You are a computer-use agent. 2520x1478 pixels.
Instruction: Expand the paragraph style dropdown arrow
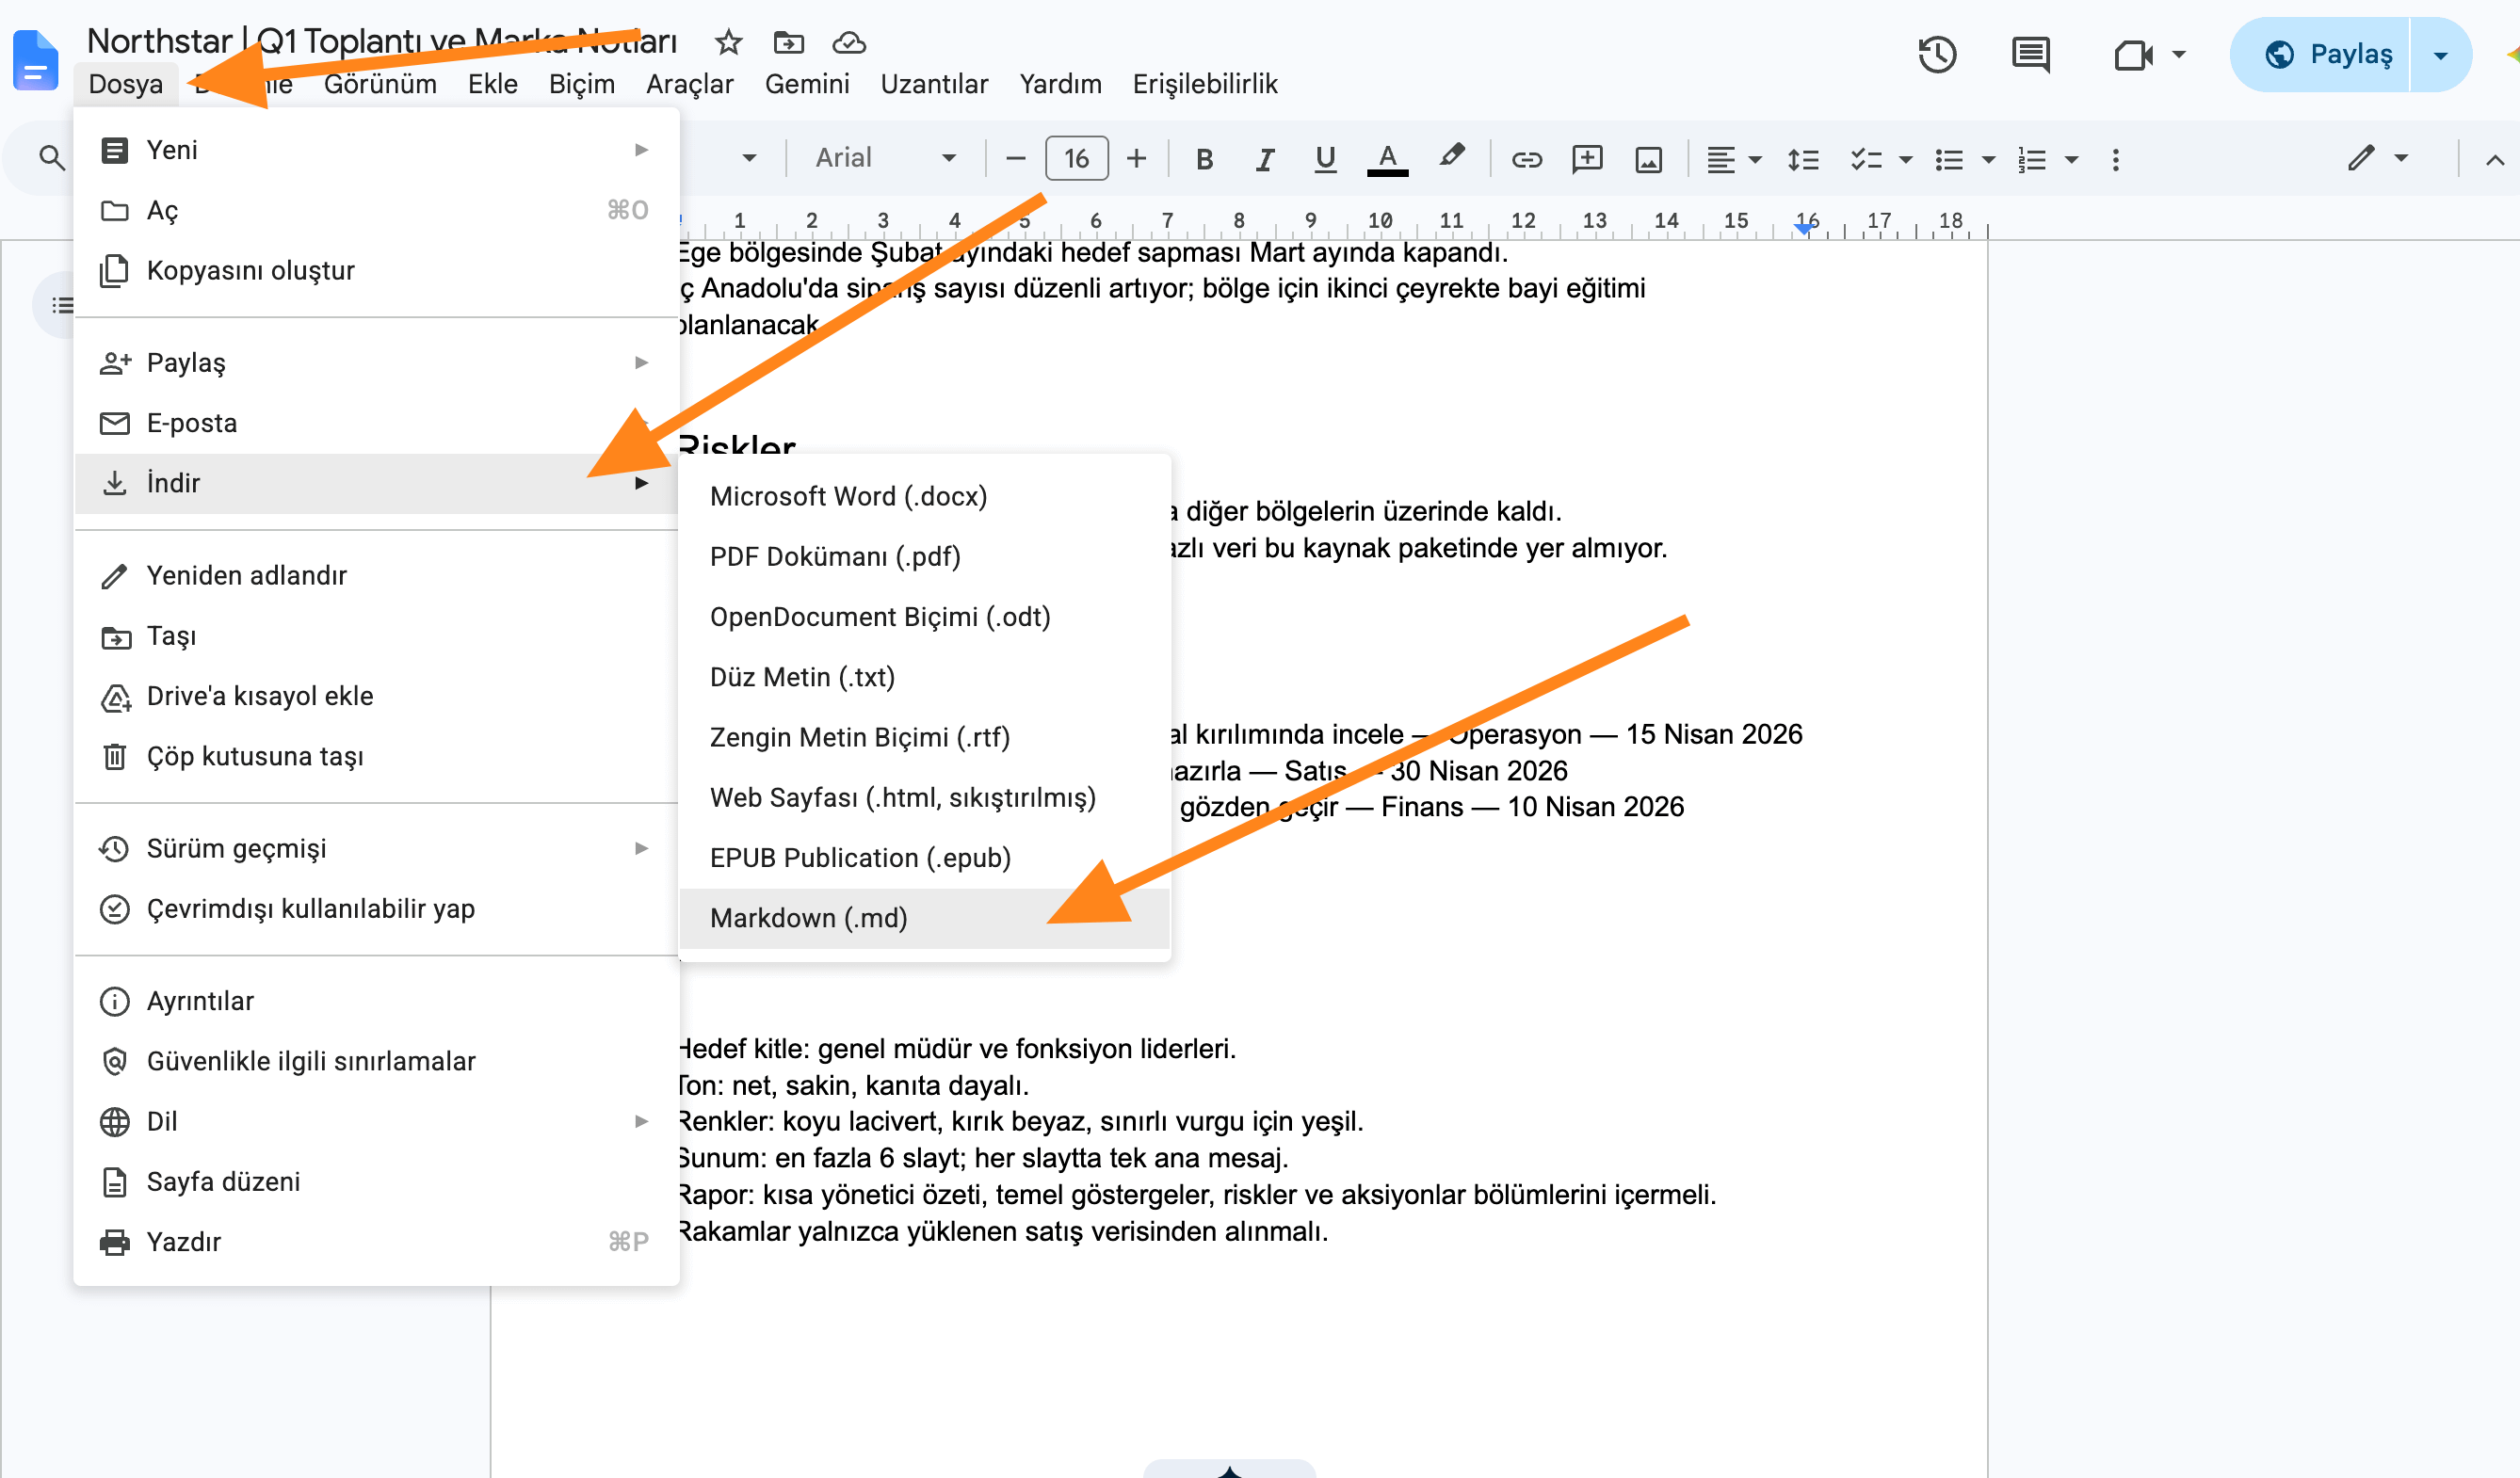pos(749,158)
